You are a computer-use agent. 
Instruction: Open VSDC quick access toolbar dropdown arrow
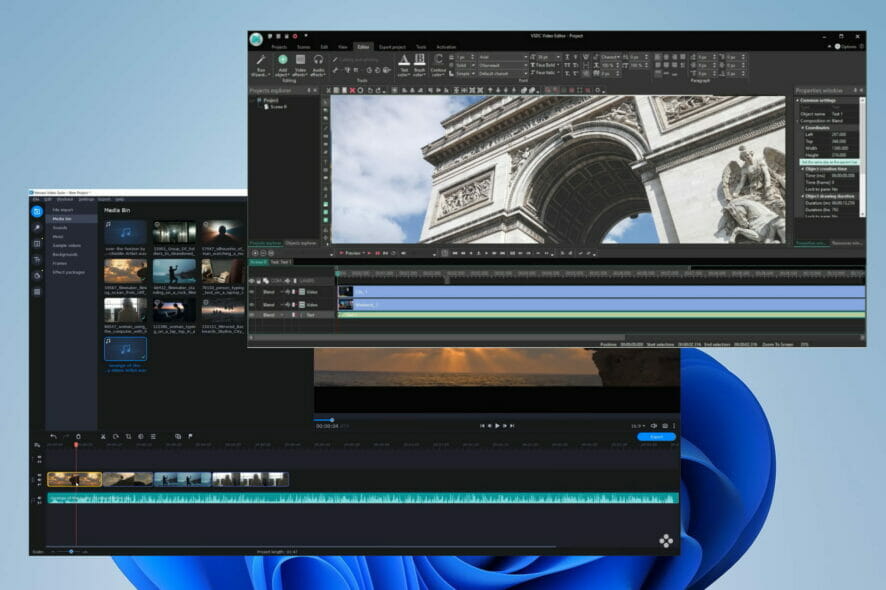click(x=306, y=36)
